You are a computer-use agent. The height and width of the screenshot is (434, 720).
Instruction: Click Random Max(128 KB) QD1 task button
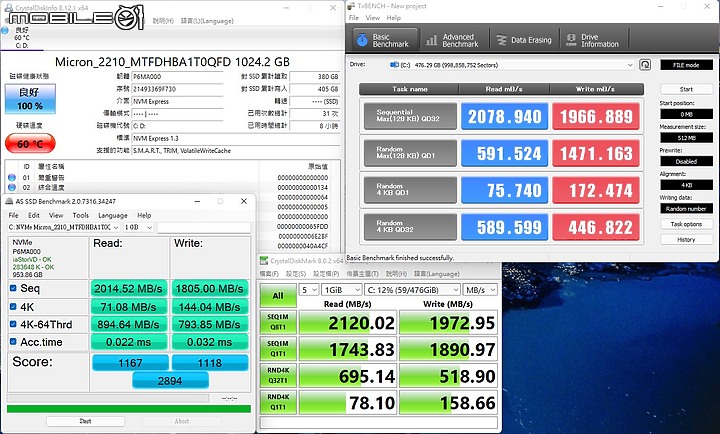click(x=410, y=153)
